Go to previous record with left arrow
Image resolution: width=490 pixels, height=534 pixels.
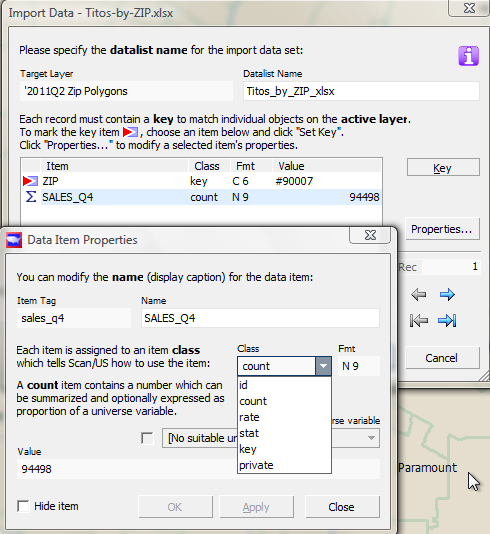pyautogui.click(x=418, y=294)
